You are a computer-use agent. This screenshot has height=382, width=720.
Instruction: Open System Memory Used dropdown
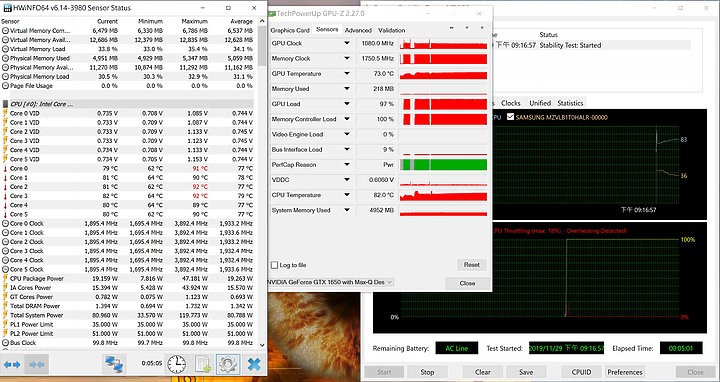(347, 210)
